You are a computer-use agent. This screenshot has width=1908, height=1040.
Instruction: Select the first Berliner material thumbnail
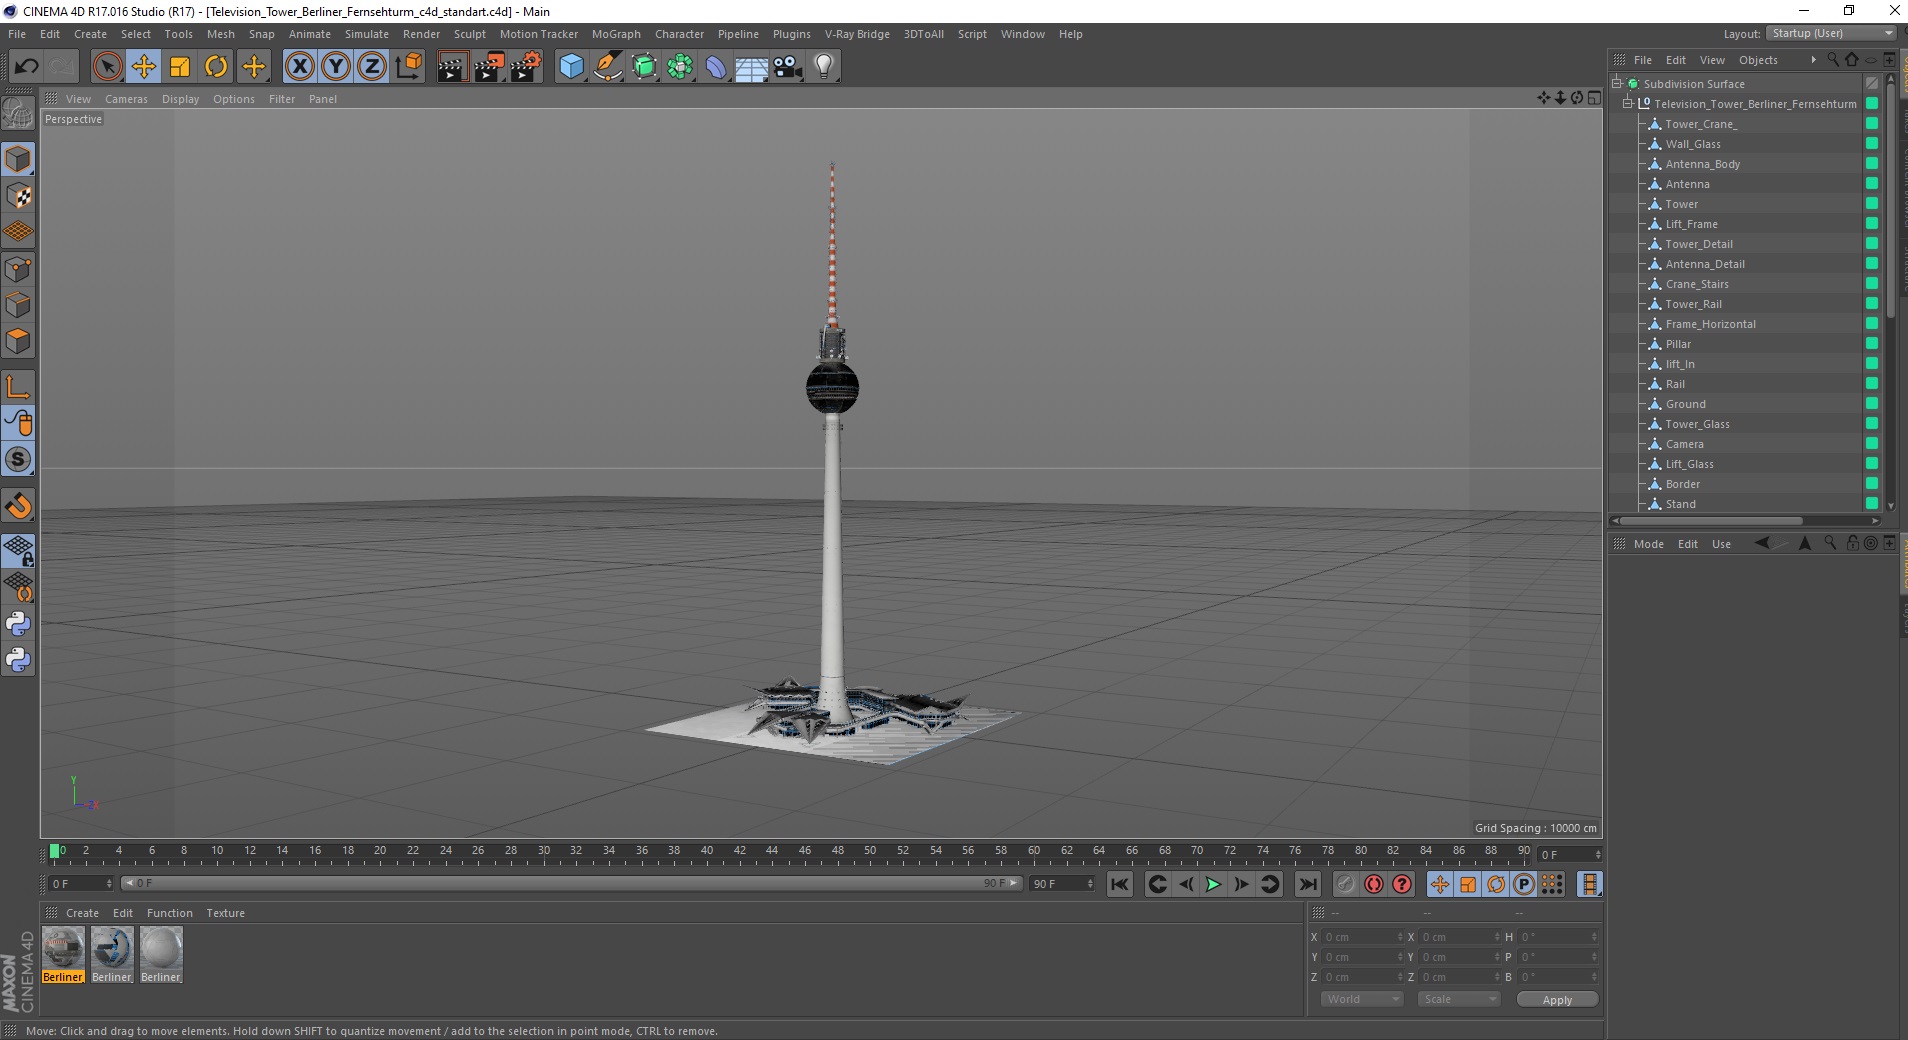[x=63, y=947]
